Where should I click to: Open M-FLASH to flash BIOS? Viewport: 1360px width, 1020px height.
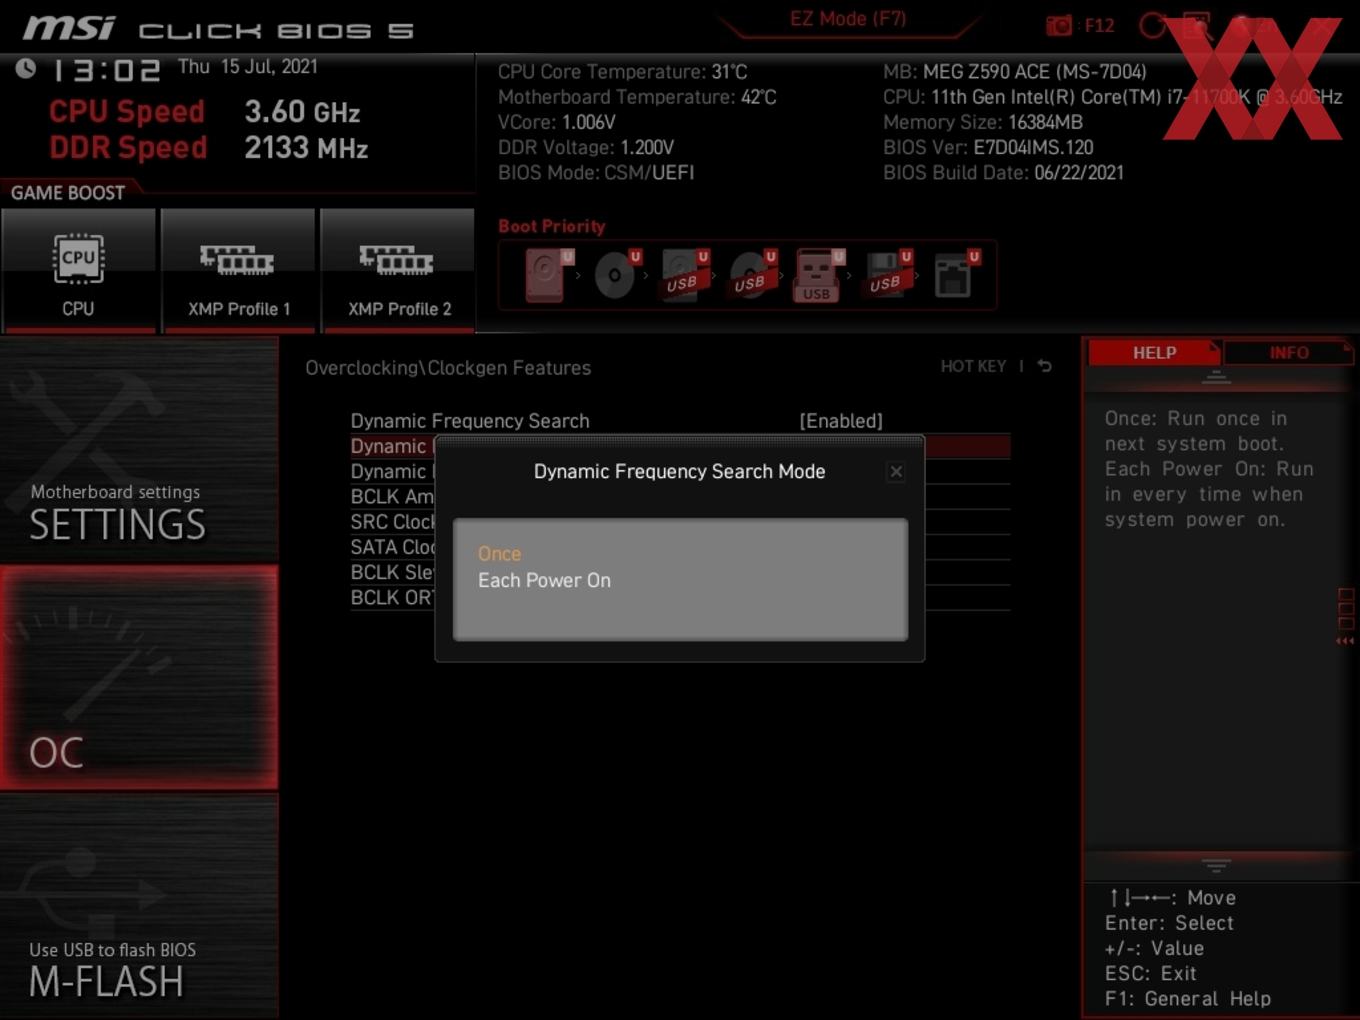(x=139, y=906)
